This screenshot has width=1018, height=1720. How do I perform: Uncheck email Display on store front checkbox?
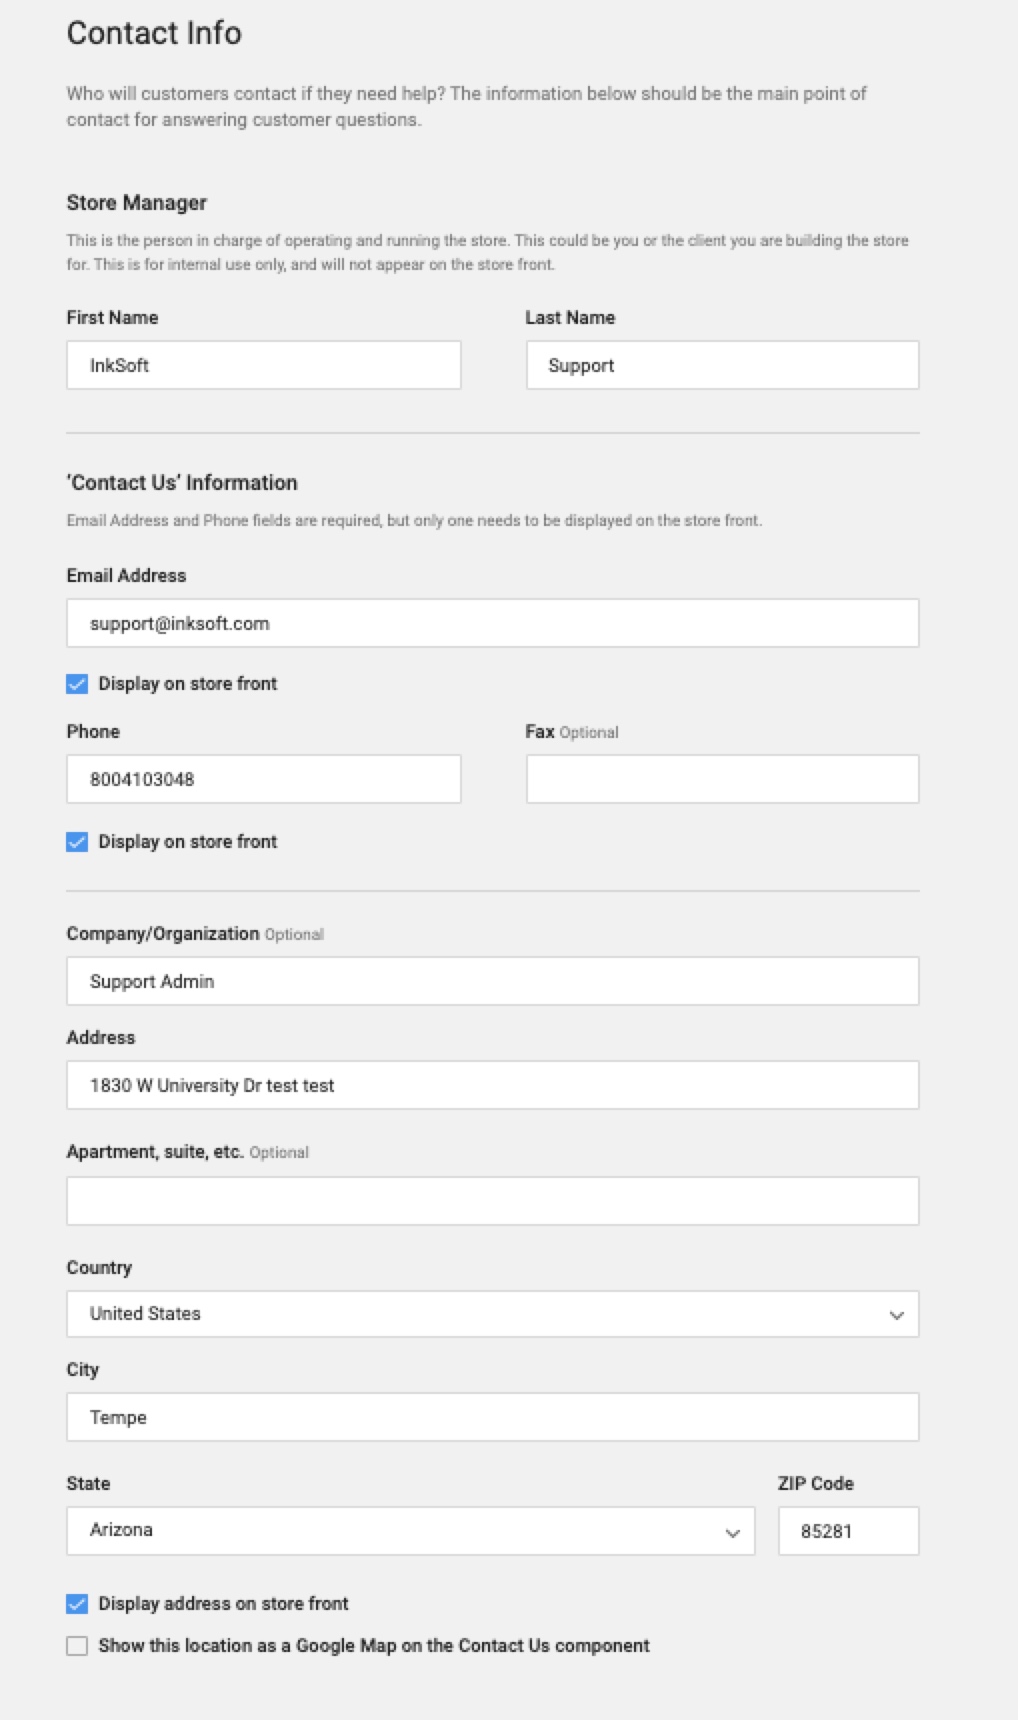point(77,684)
